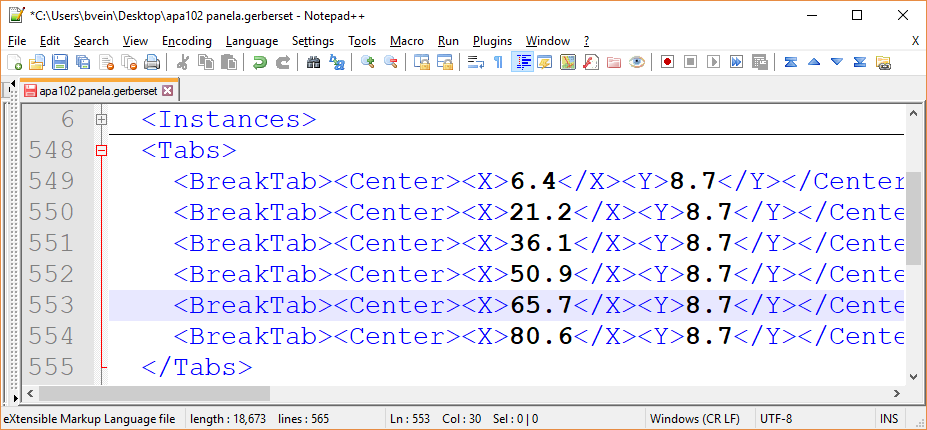Open the Document Map icon

pos(568,62)
